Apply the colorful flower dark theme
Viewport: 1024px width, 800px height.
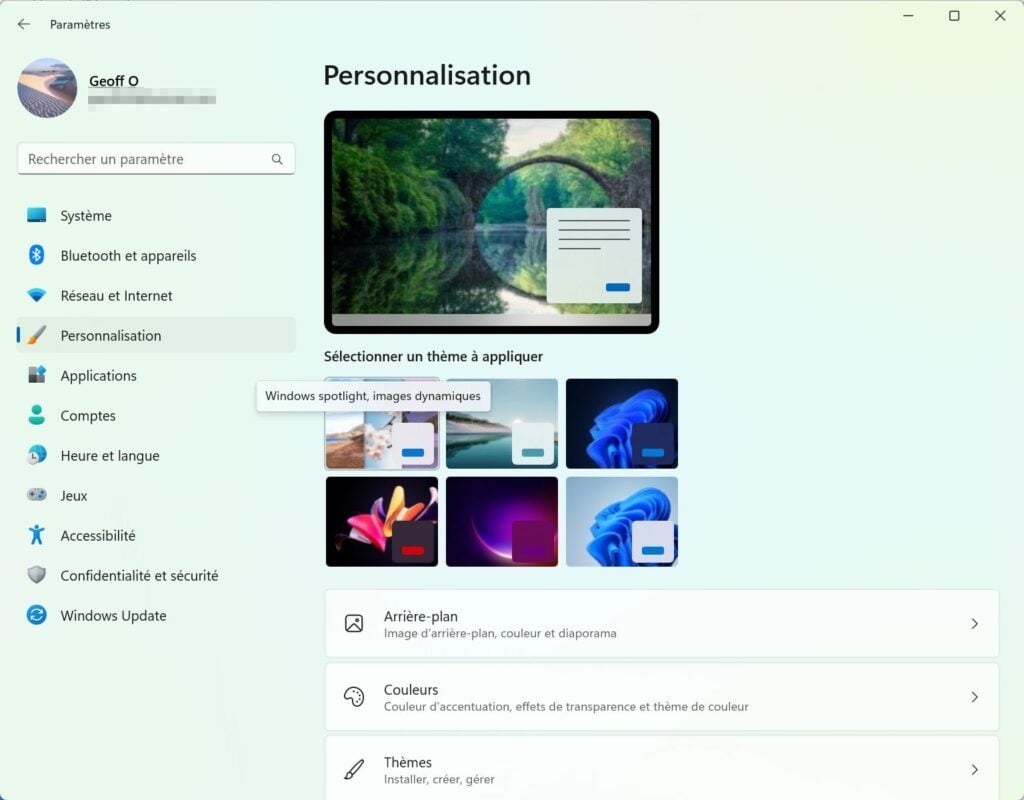[x=382, y=521]
